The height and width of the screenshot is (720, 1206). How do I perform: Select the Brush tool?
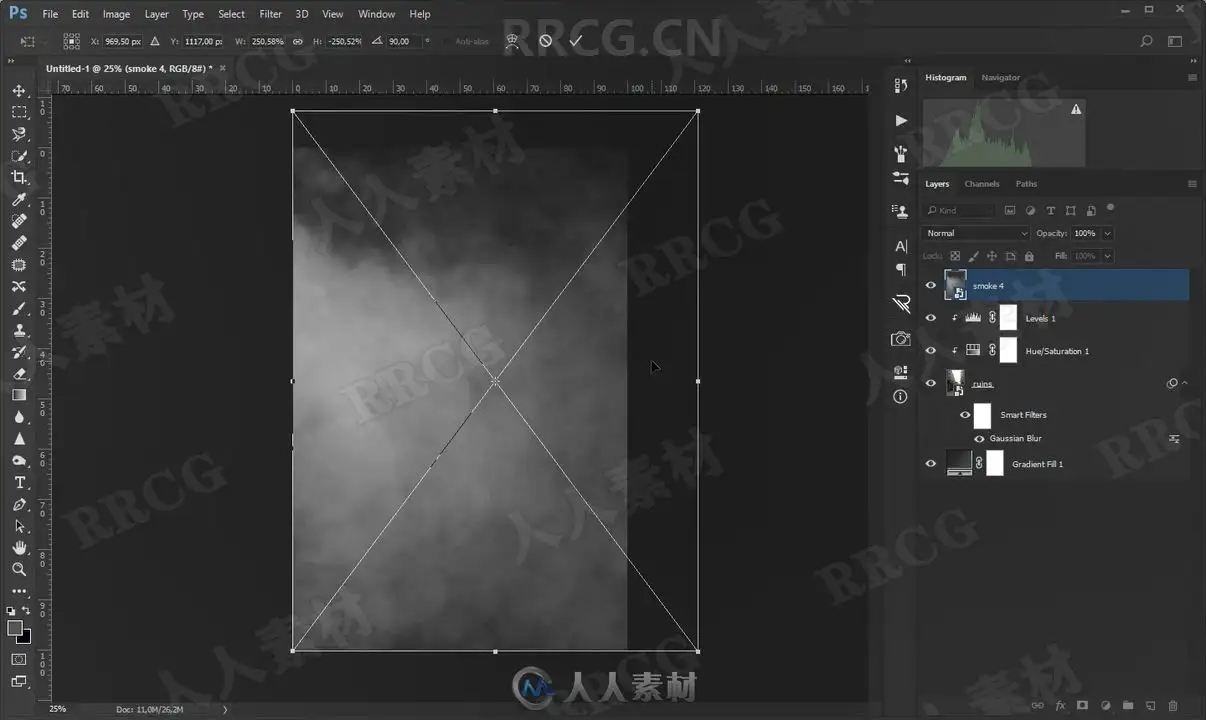[x=19, y=308]
